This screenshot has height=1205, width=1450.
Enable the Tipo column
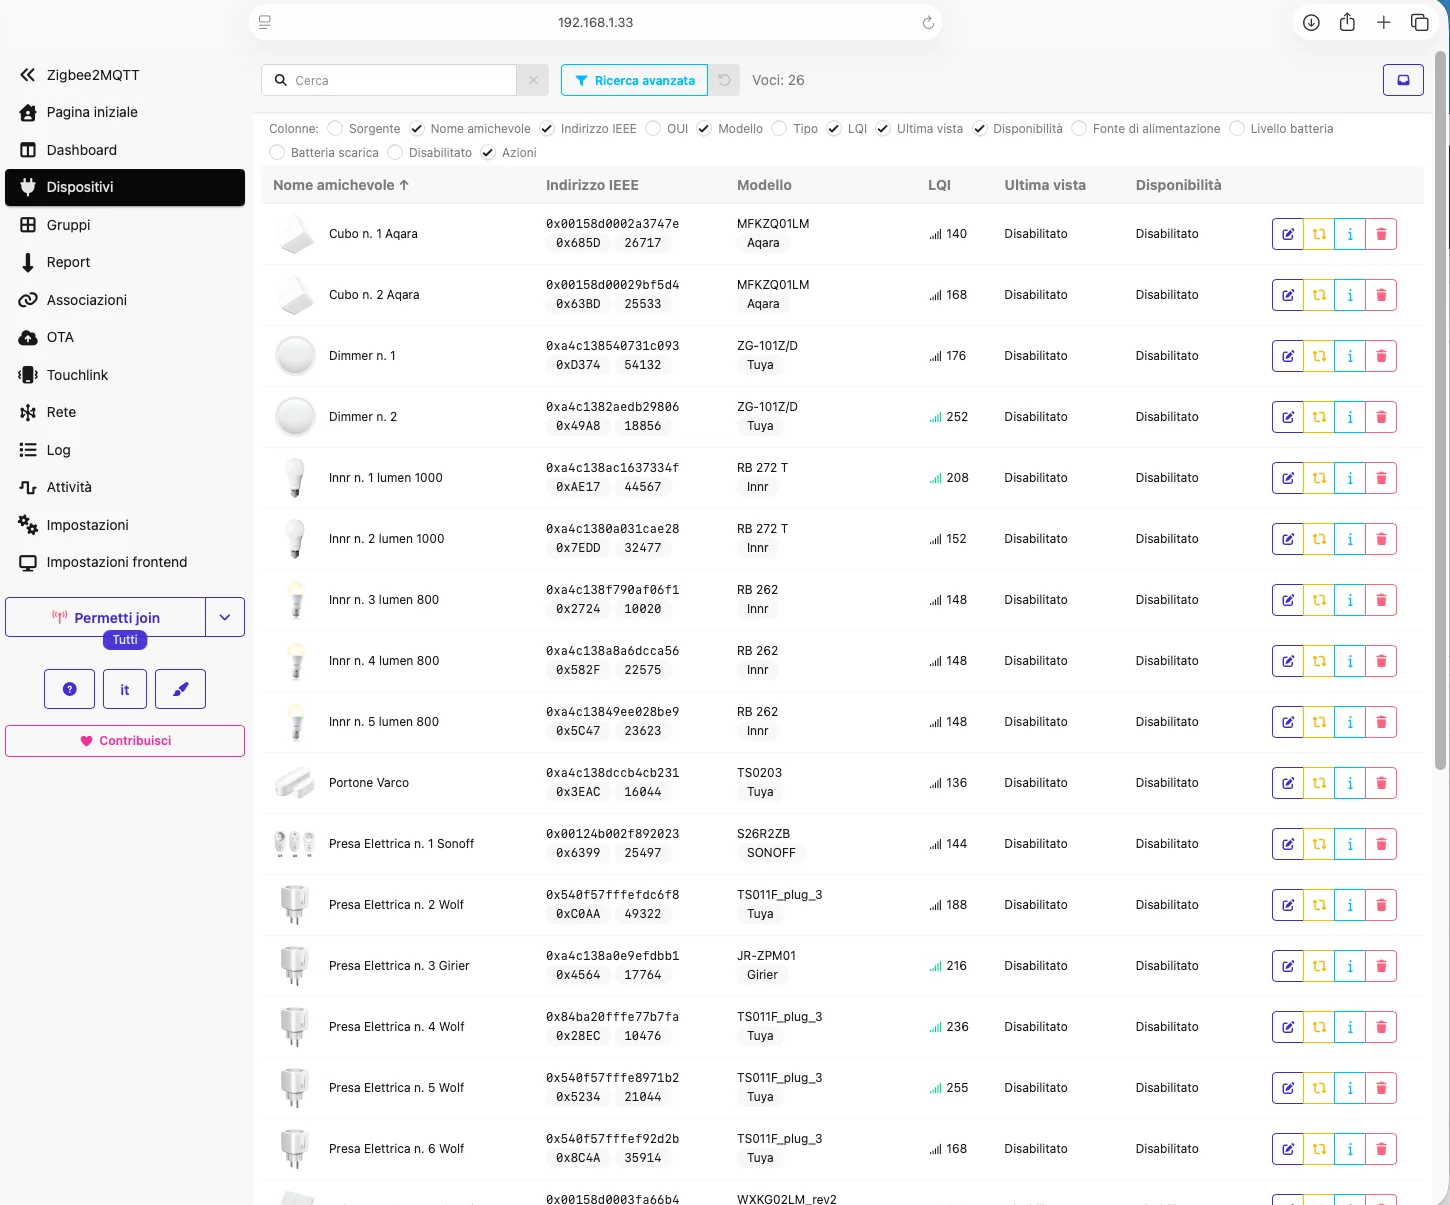coord(779,128)
